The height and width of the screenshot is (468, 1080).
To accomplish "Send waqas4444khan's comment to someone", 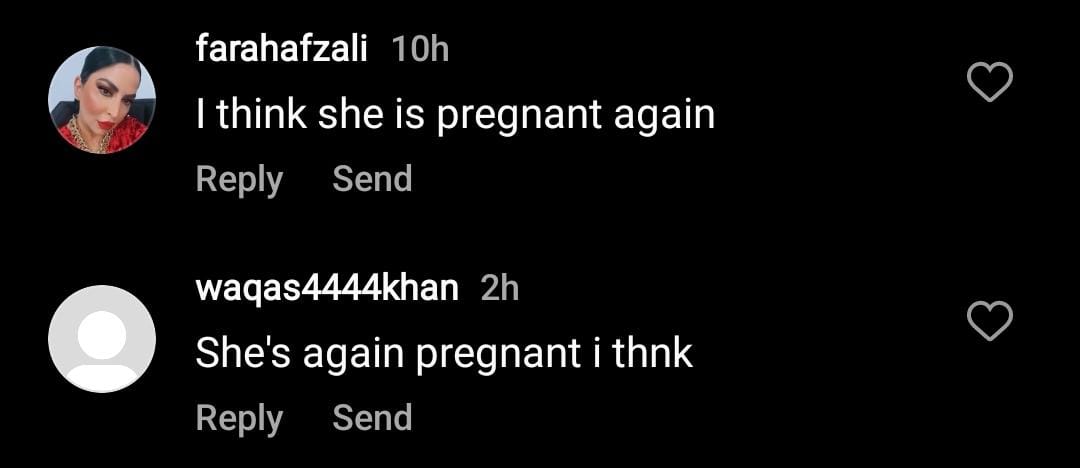I will pos(372,418).
